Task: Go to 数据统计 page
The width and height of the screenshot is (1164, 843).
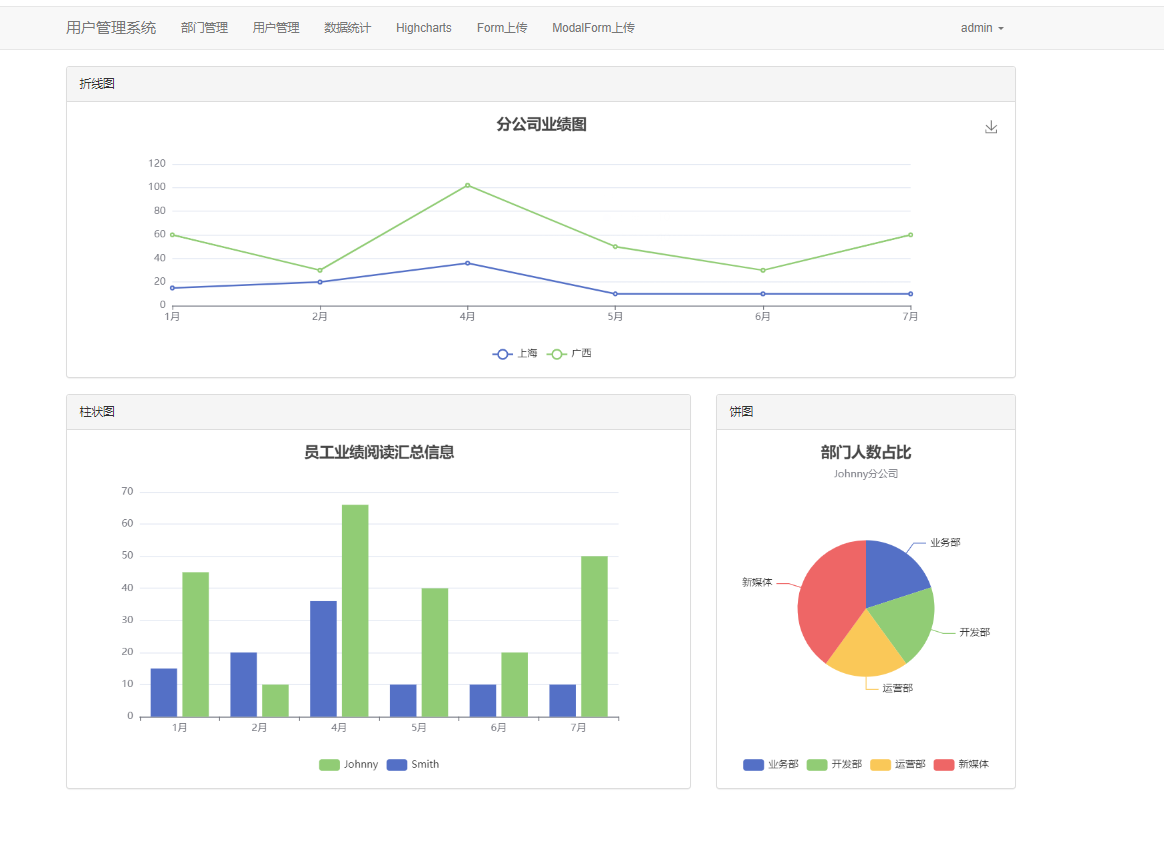Action: [x=347, y=28]
